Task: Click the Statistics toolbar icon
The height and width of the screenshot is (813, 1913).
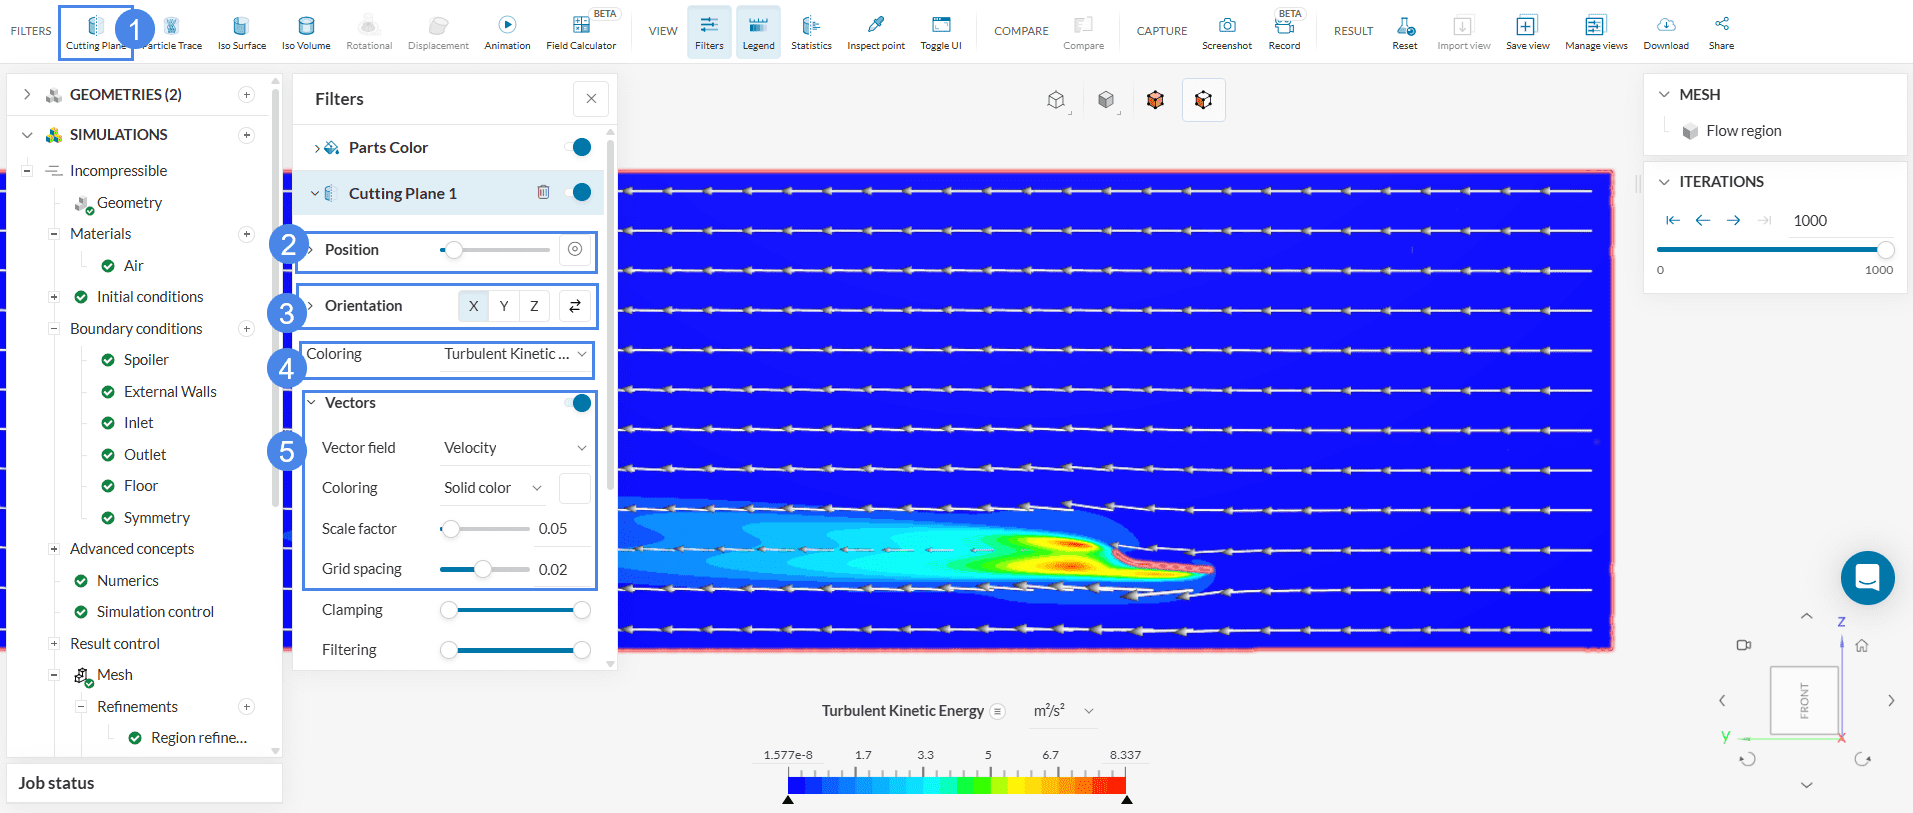Action: pyautogui.click(x=810, y=32)
